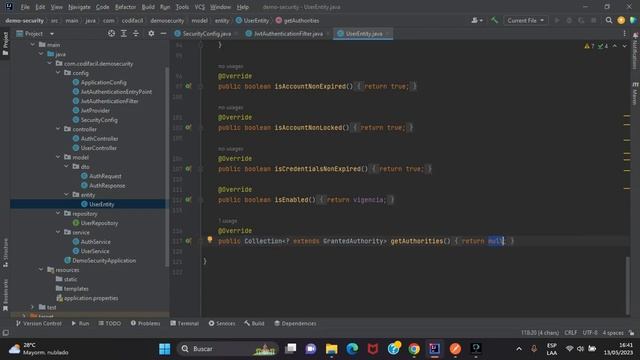Click the Search Everywhere magnifier
The width and height of the screenshot is (640, 360).
[x=609, y=20]
